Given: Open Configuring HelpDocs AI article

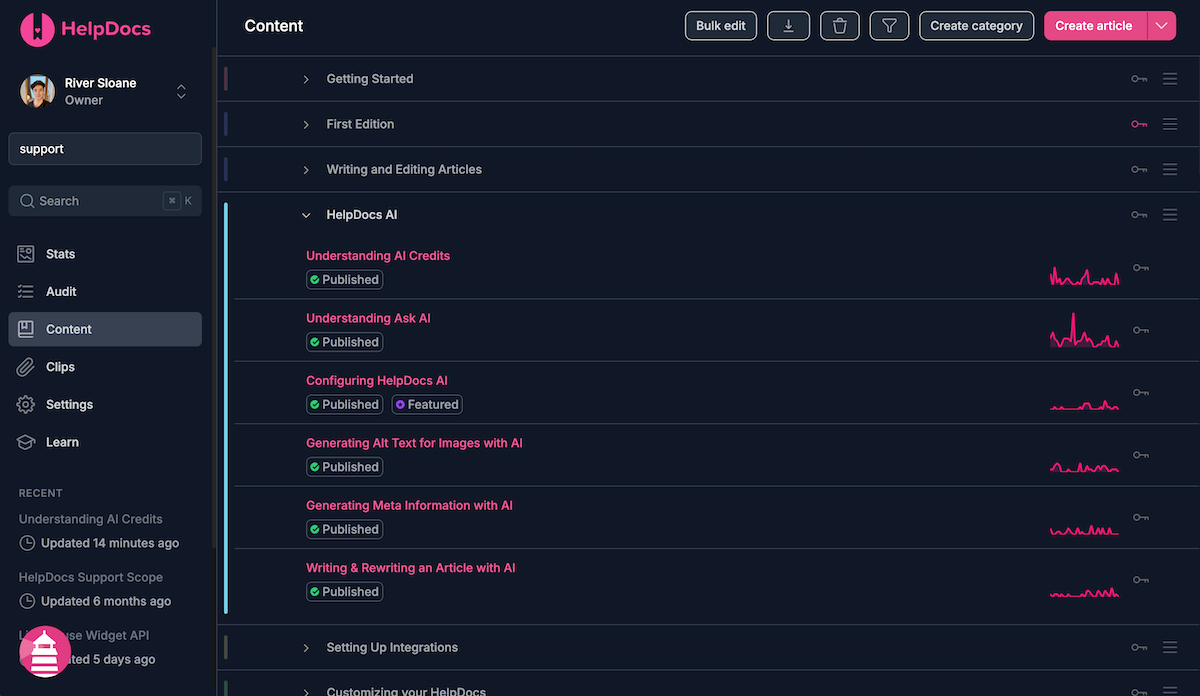Looking at the screenshot, I should pos(377,381).
